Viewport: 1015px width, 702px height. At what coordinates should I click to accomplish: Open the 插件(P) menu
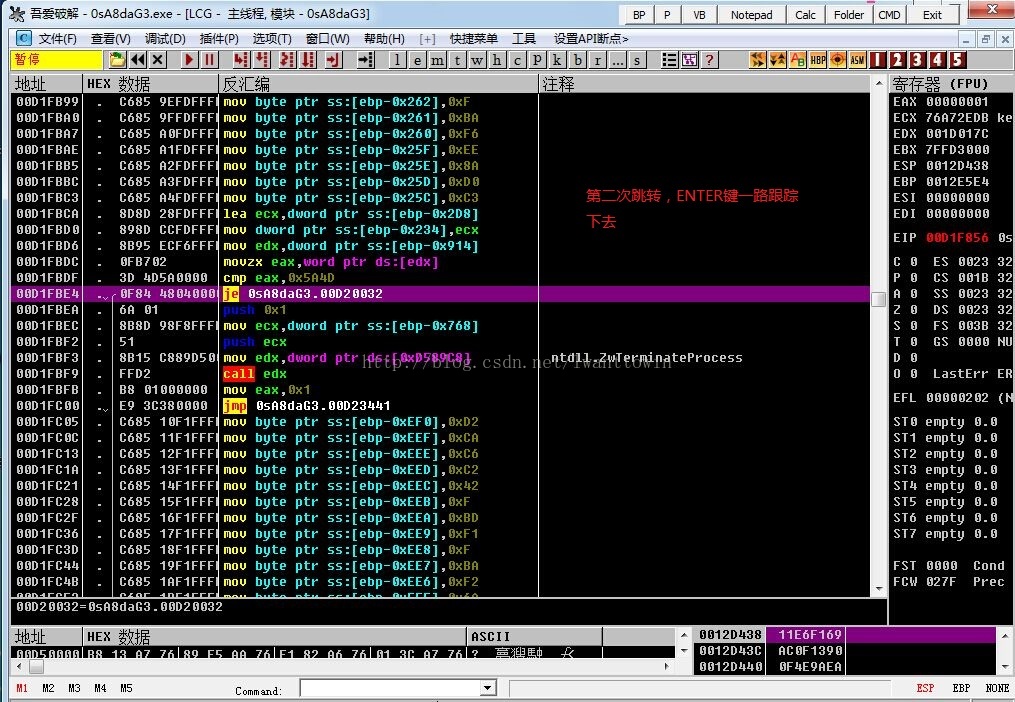pos(219,39)
